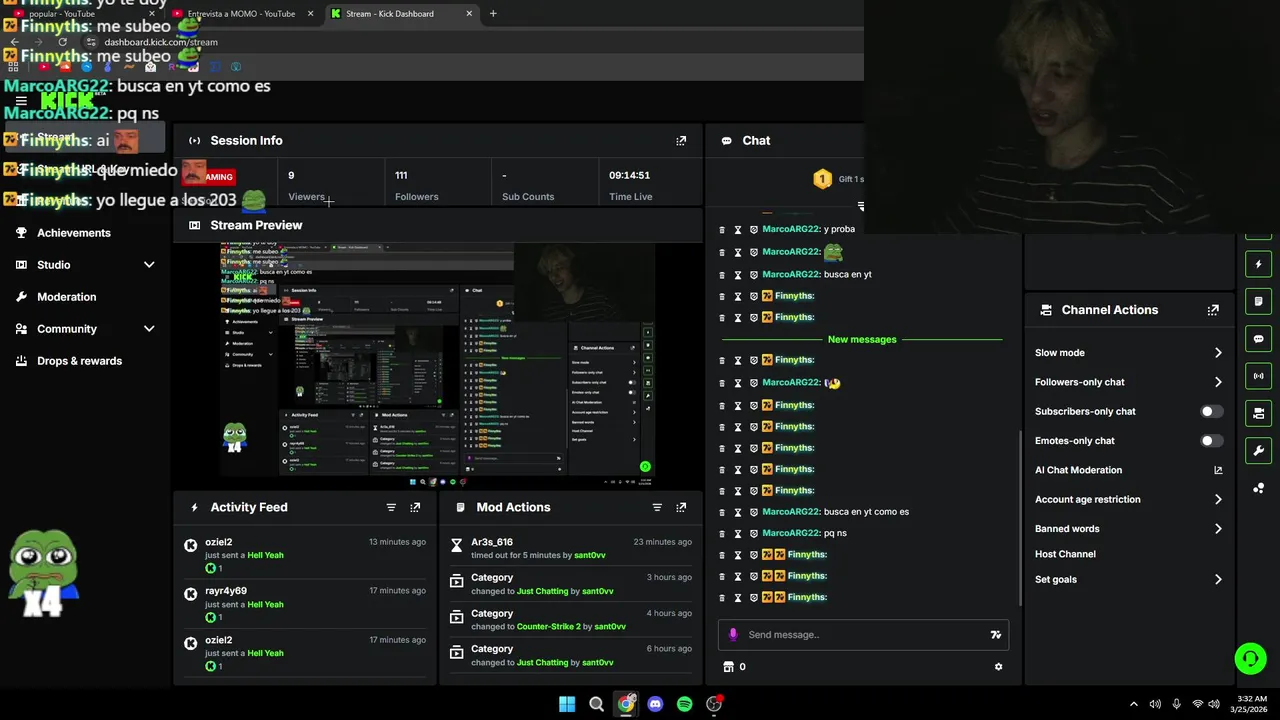Click the channel actions icon in right sidebar
This screenshot has width=1280, height=720.
coord(1258,413)
